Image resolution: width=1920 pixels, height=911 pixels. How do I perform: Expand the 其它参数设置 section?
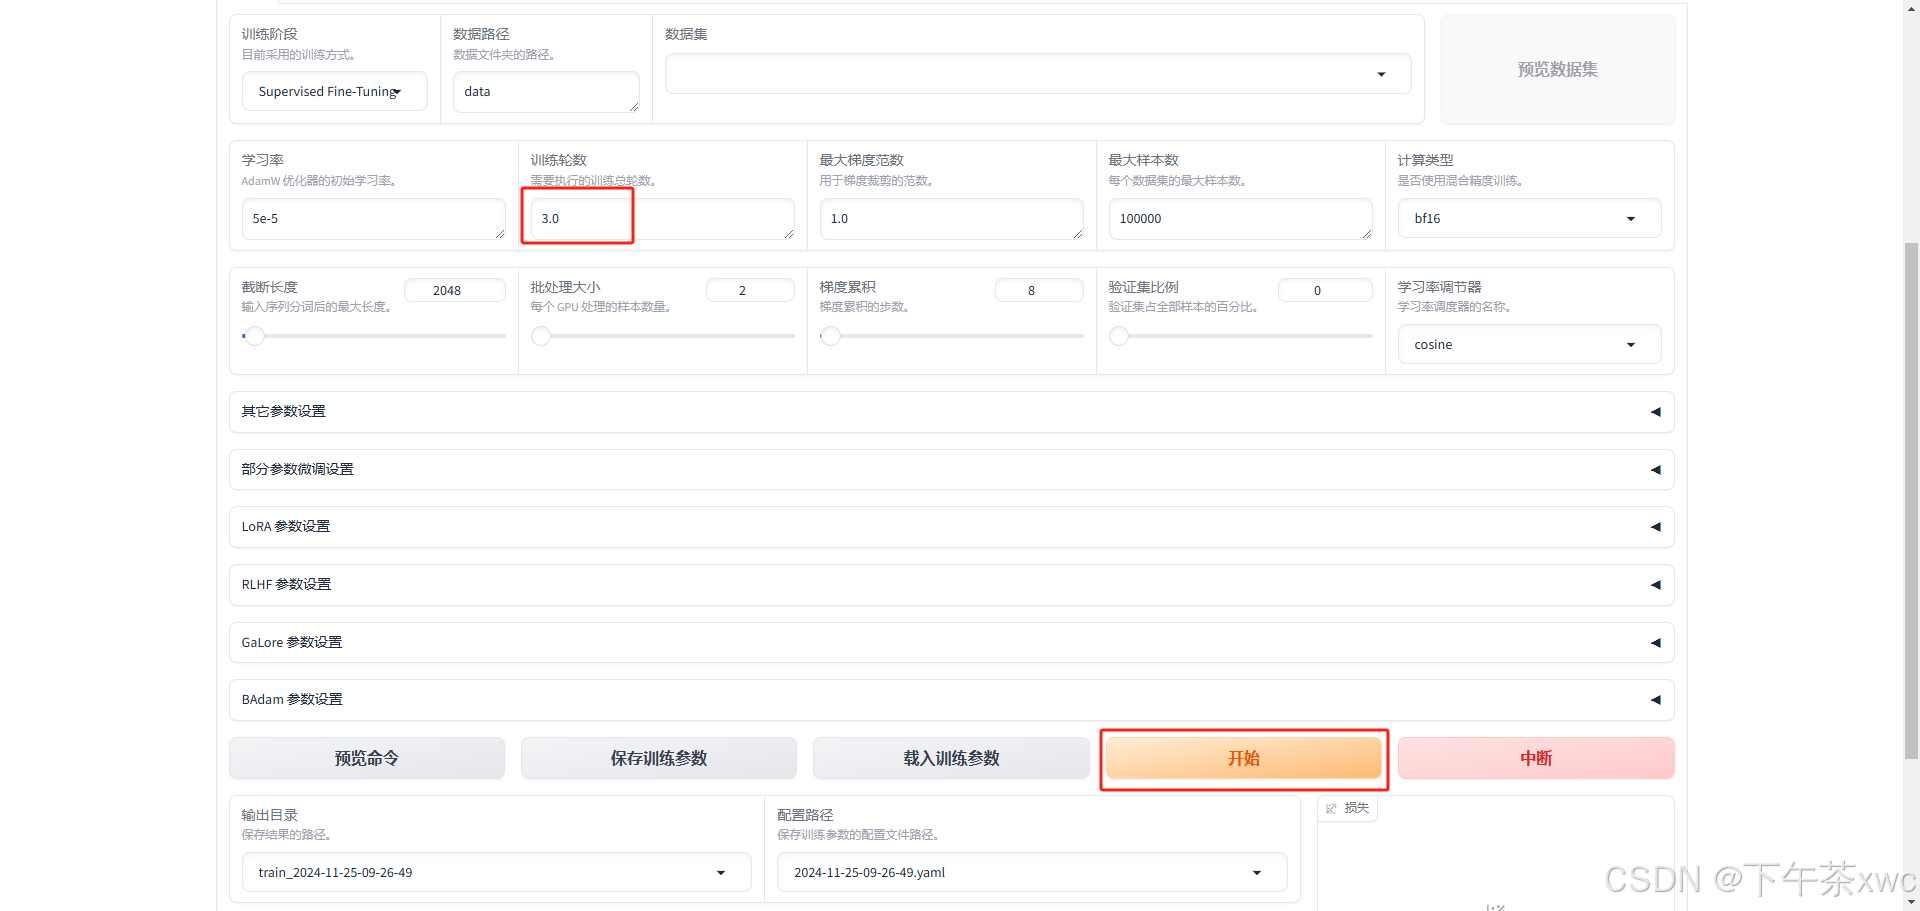click(950, 411)
